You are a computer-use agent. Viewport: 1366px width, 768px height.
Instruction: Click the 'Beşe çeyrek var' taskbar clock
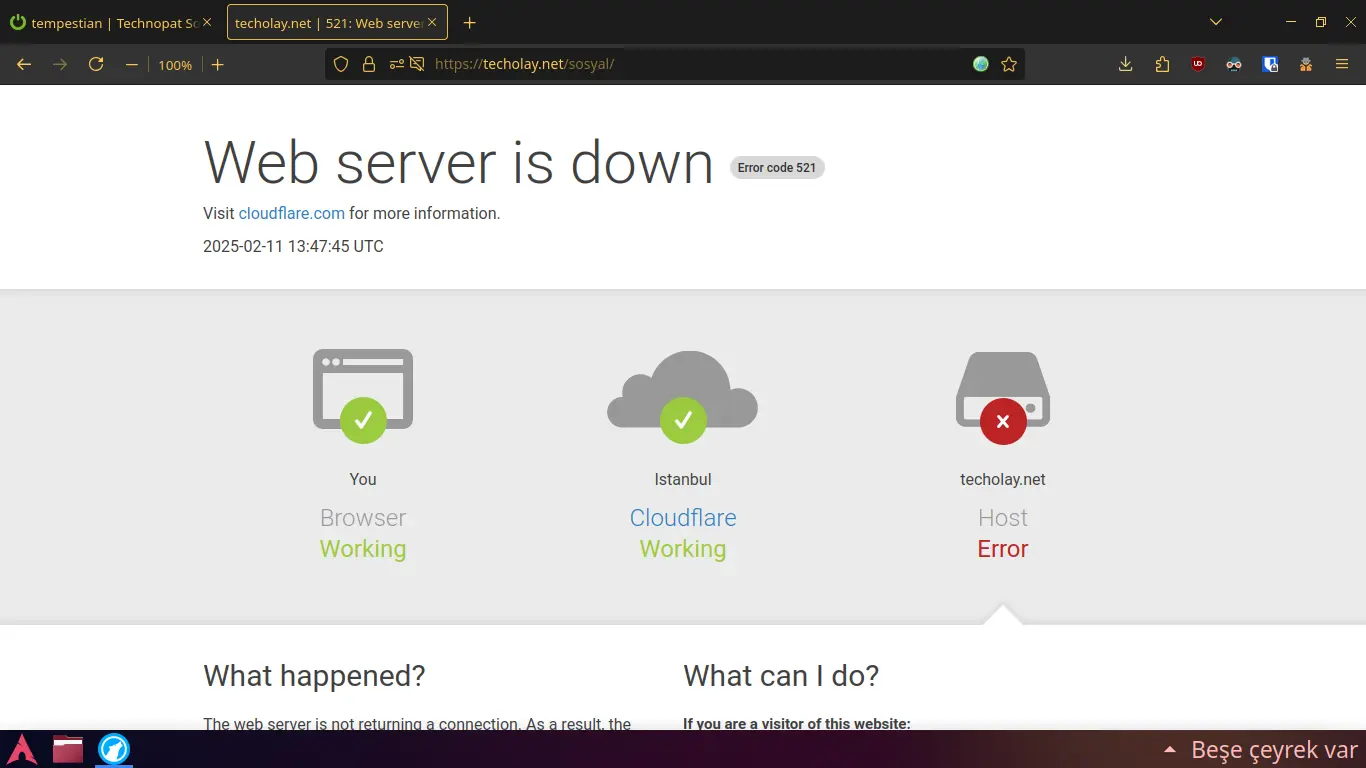click(x=1274, y=749)
